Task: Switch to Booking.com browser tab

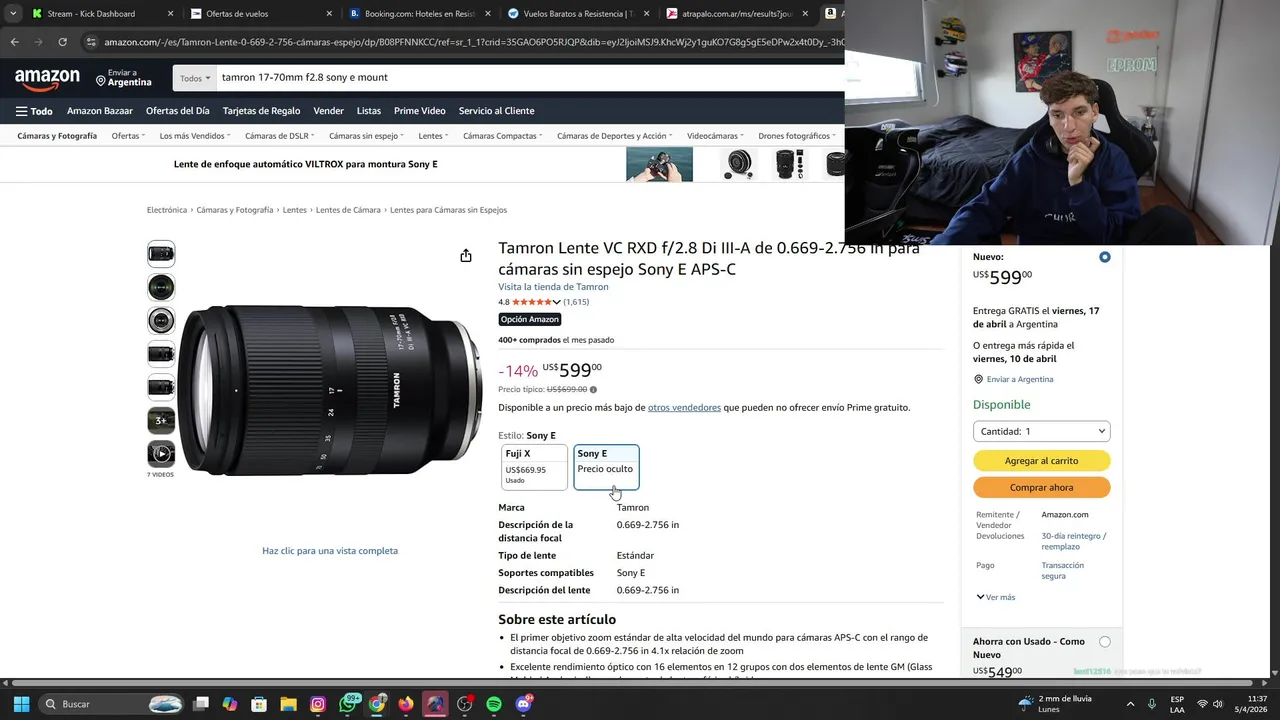Action: 412,14
